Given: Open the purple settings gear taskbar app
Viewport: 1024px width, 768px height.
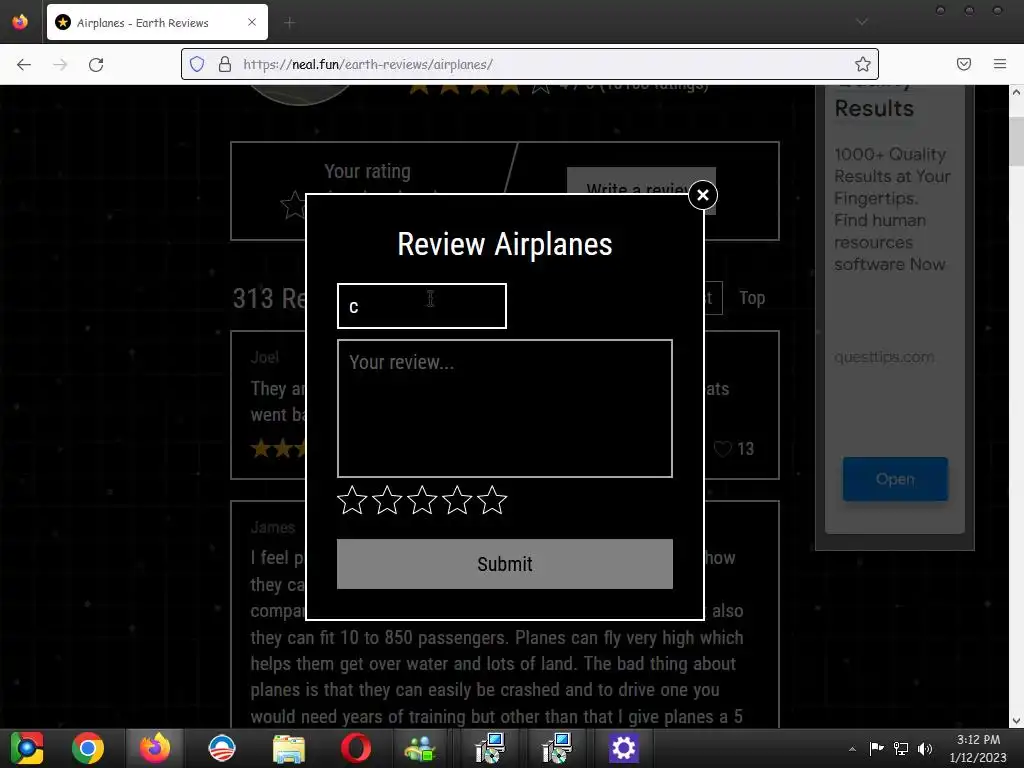Looking at the screenshot, I should [x=623, y=748].
